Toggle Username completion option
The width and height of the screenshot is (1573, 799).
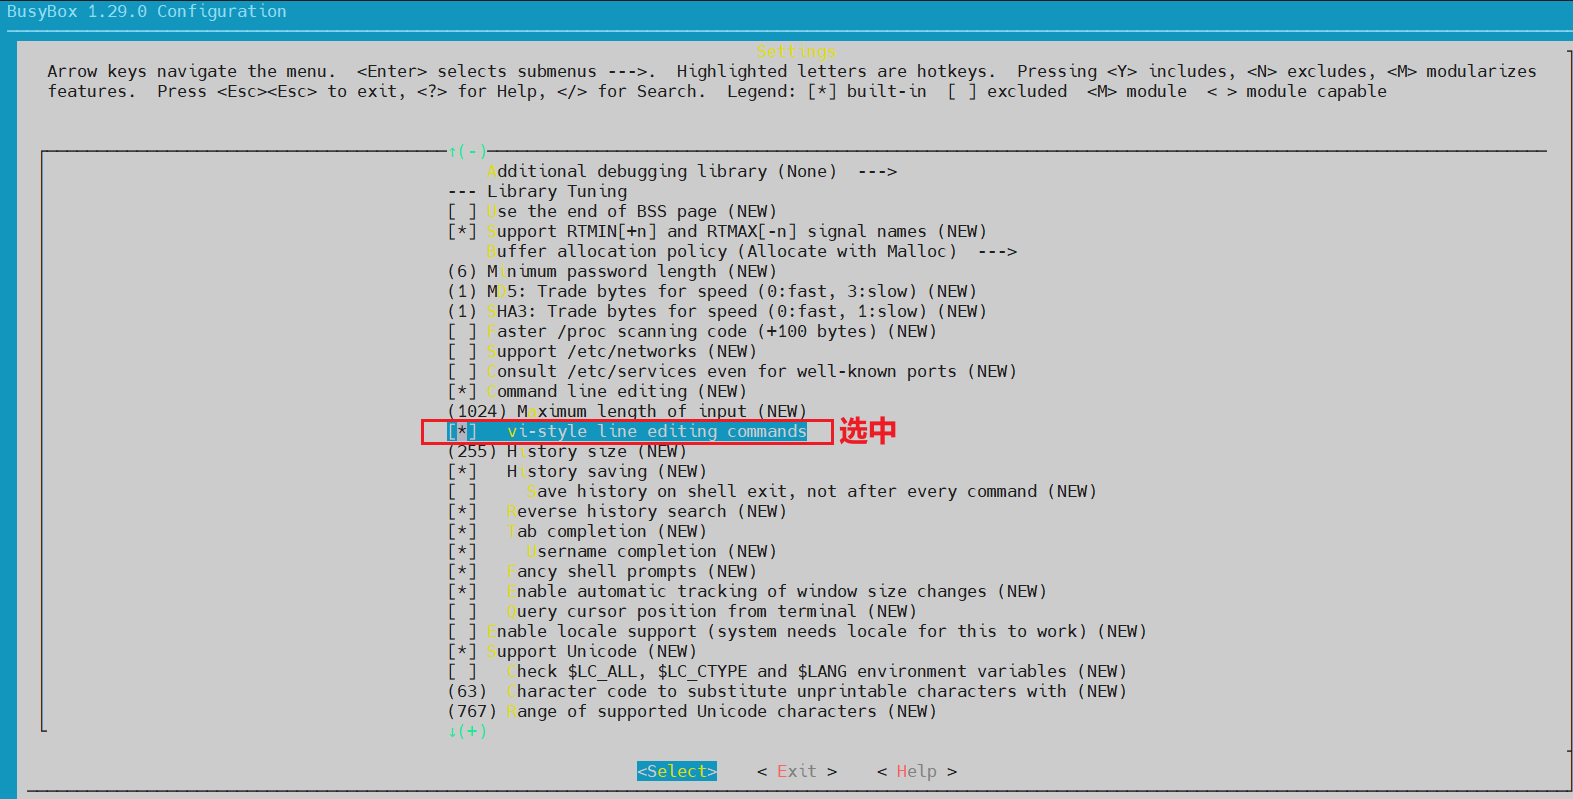pyautogui.click(x=612, y=551)
